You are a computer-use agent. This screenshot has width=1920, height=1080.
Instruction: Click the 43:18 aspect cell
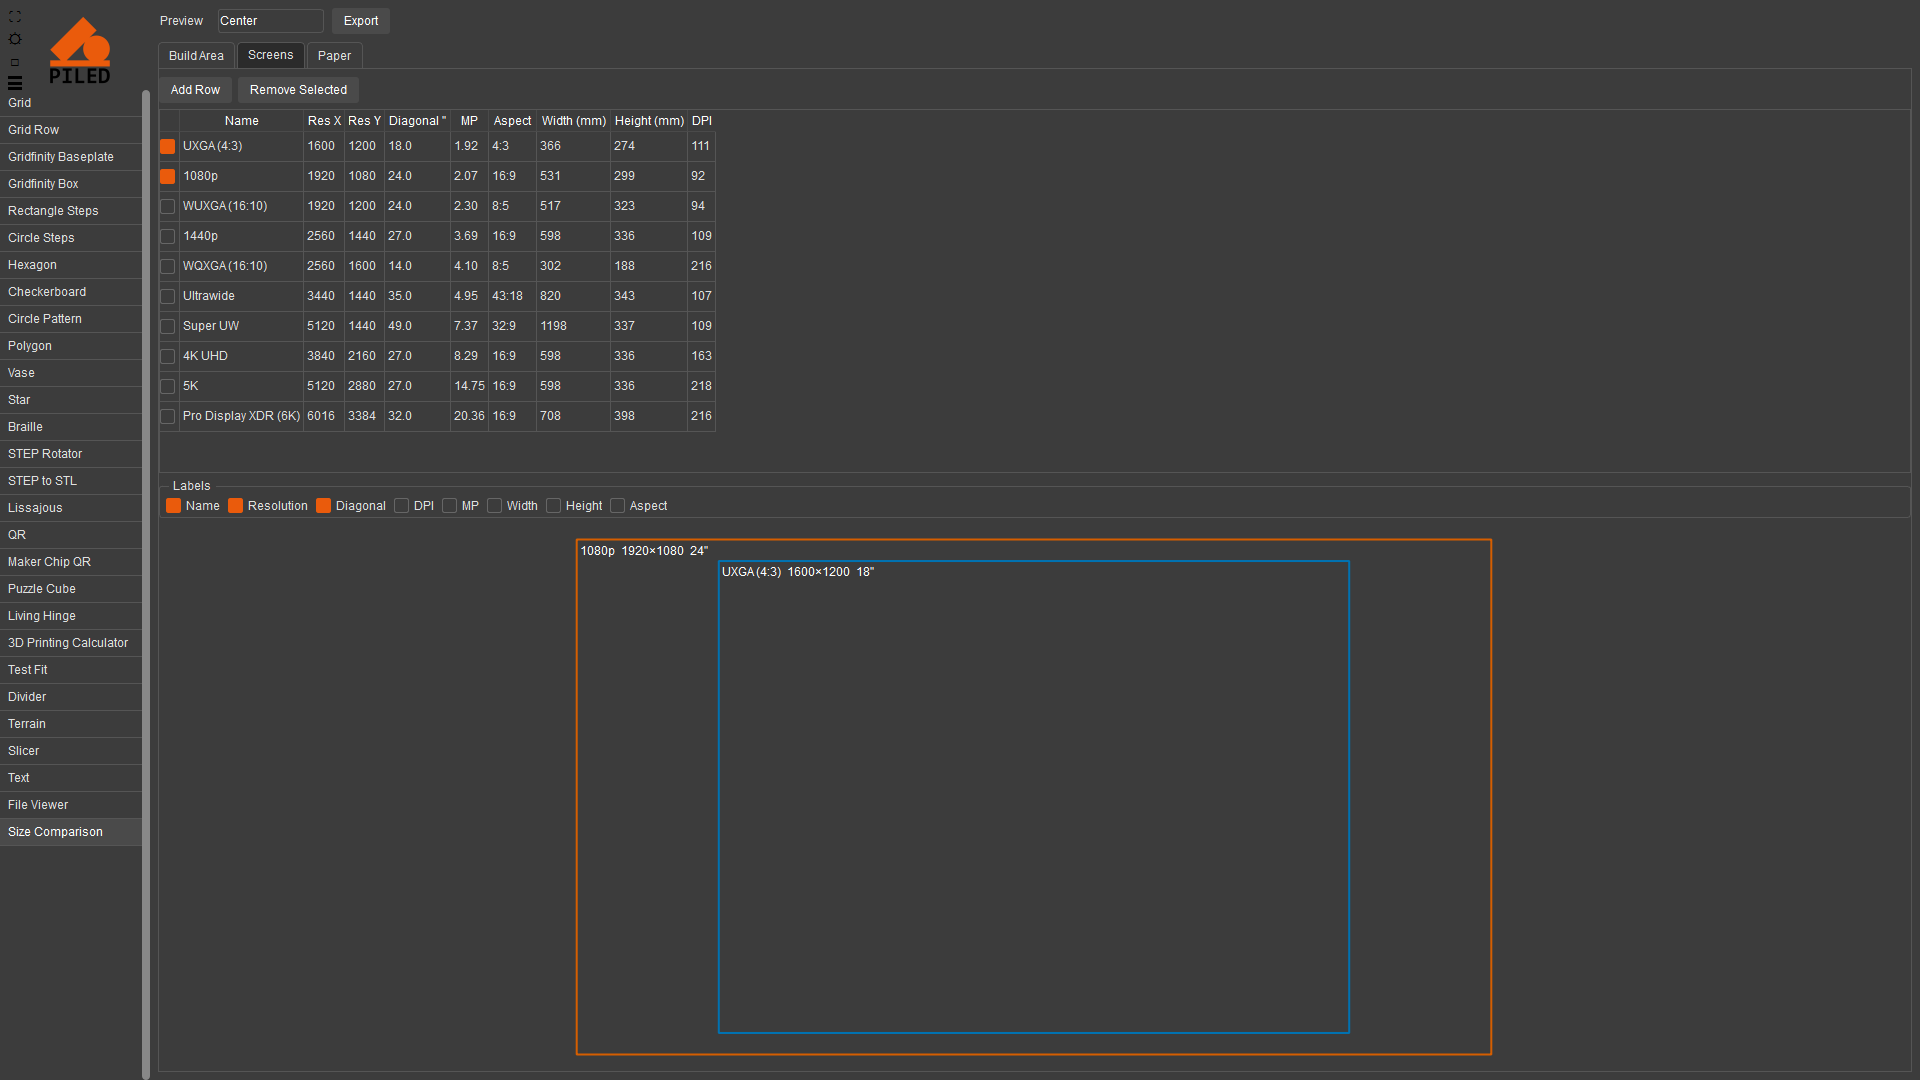point(512,297)
